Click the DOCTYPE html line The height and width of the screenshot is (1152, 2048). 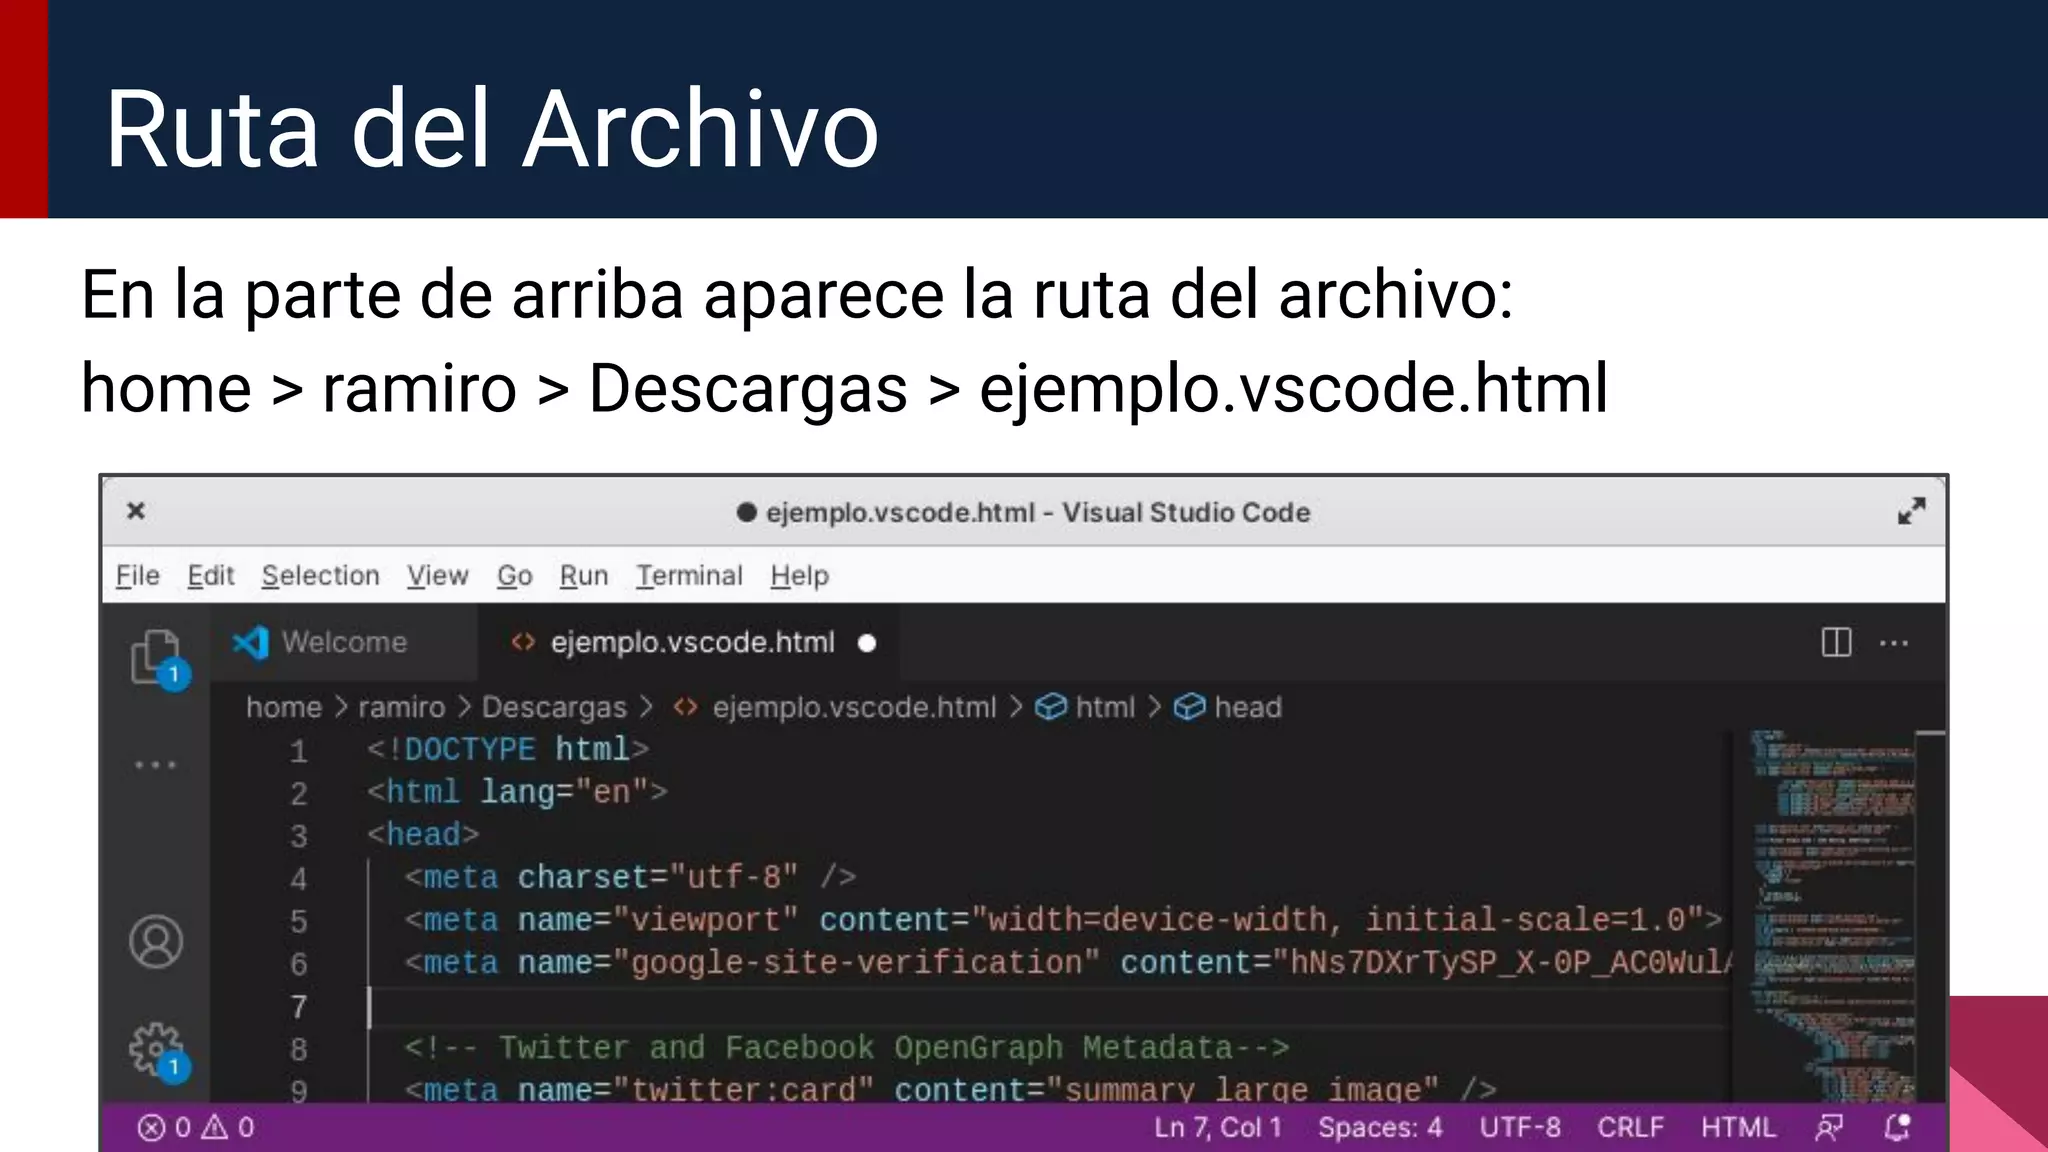click(x=507, y=749)
